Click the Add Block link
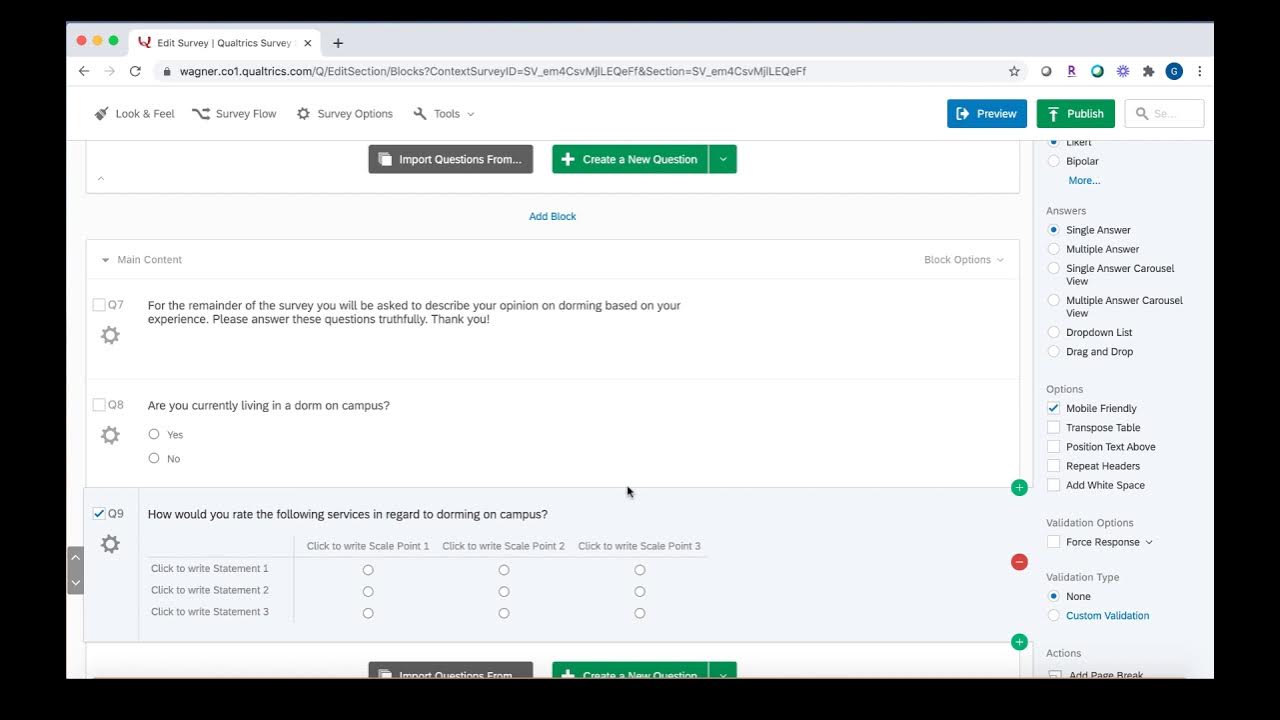 [552, 216]
